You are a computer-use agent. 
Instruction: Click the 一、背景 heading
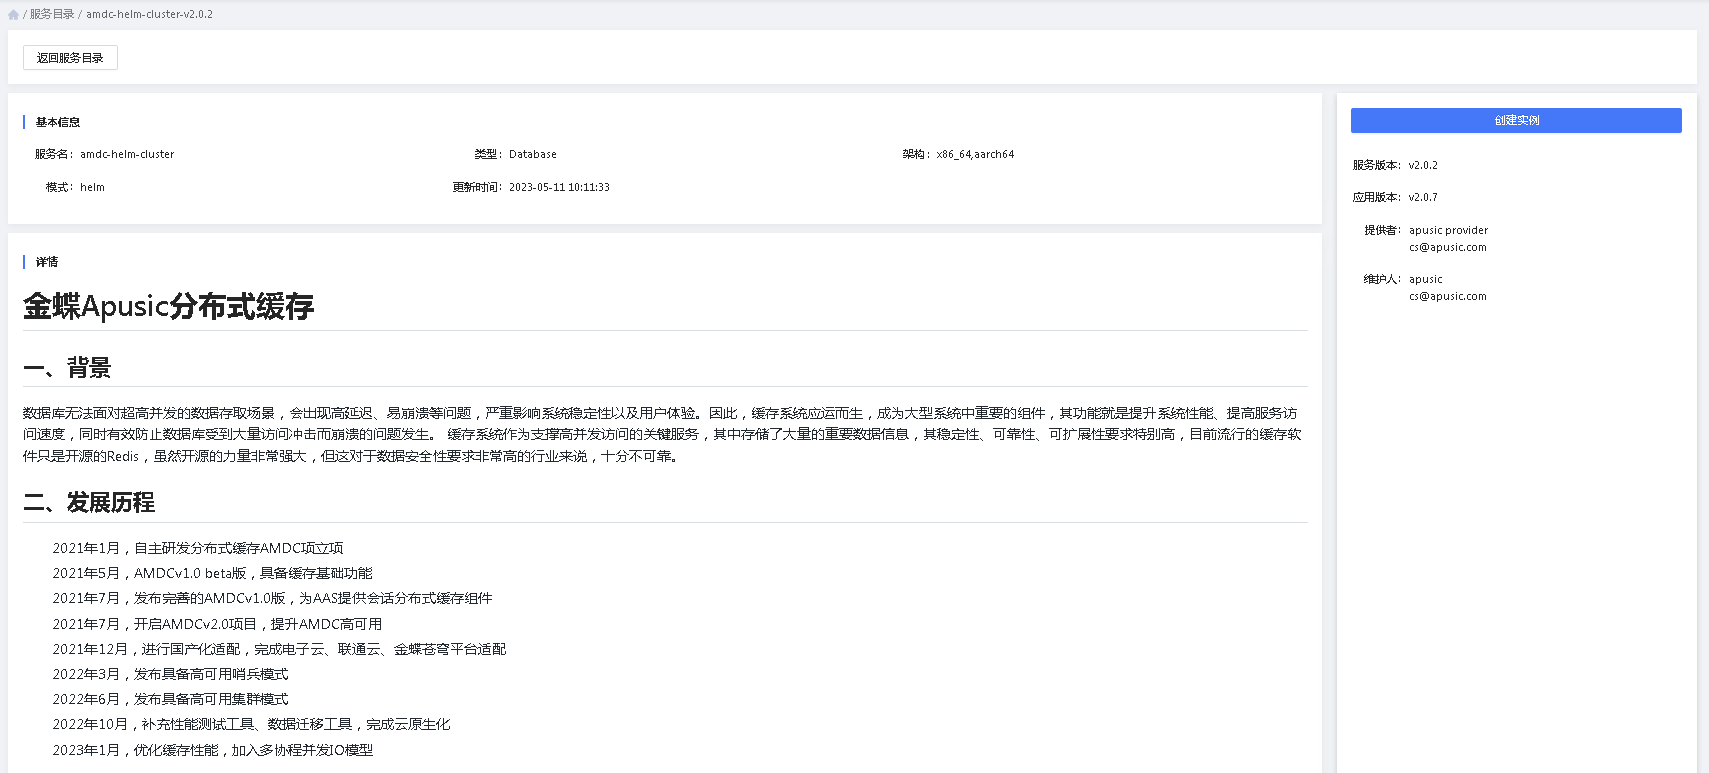pyautogui.click(x=67, y=368)
